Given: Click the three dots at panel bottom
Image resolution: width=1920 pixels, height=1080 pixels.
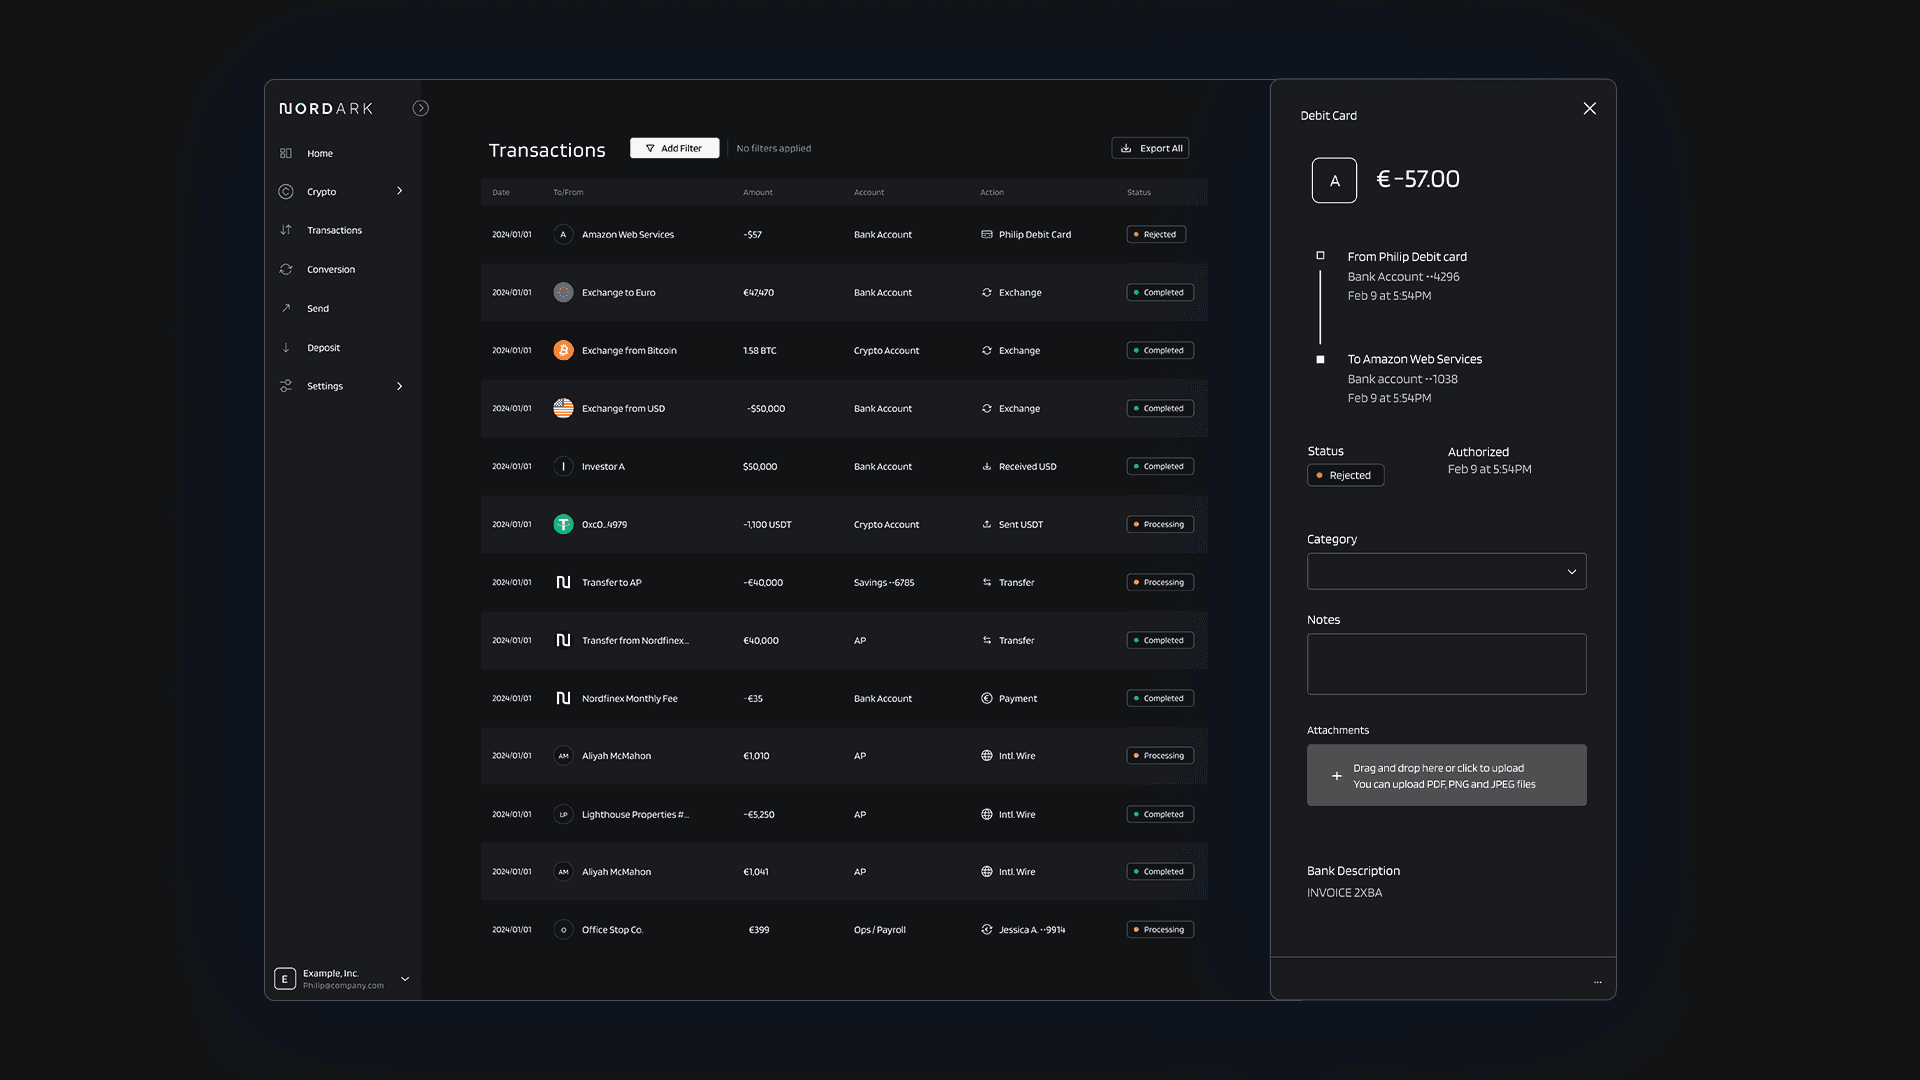Looking at the screenshot, I should [1597, 982].
